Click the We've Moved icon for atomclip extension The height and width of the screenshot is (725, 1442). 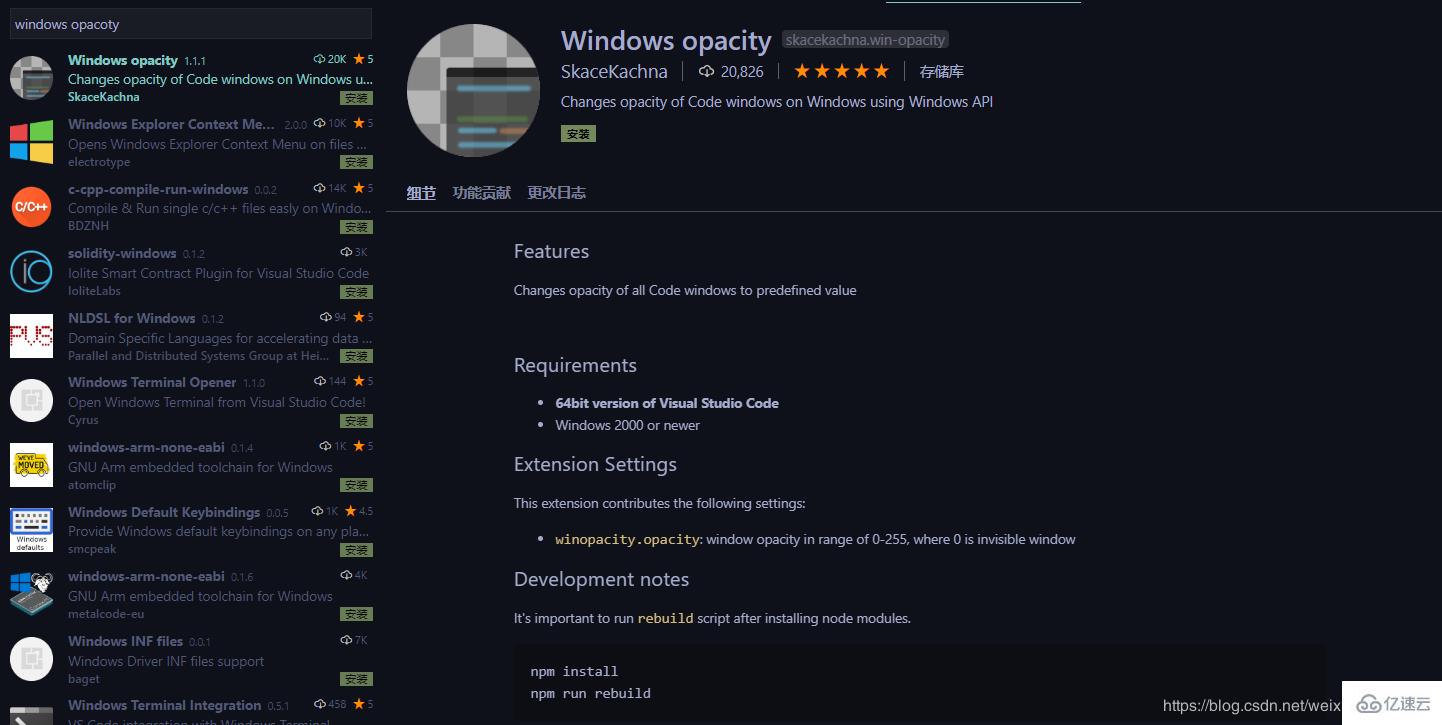[31, 465]
